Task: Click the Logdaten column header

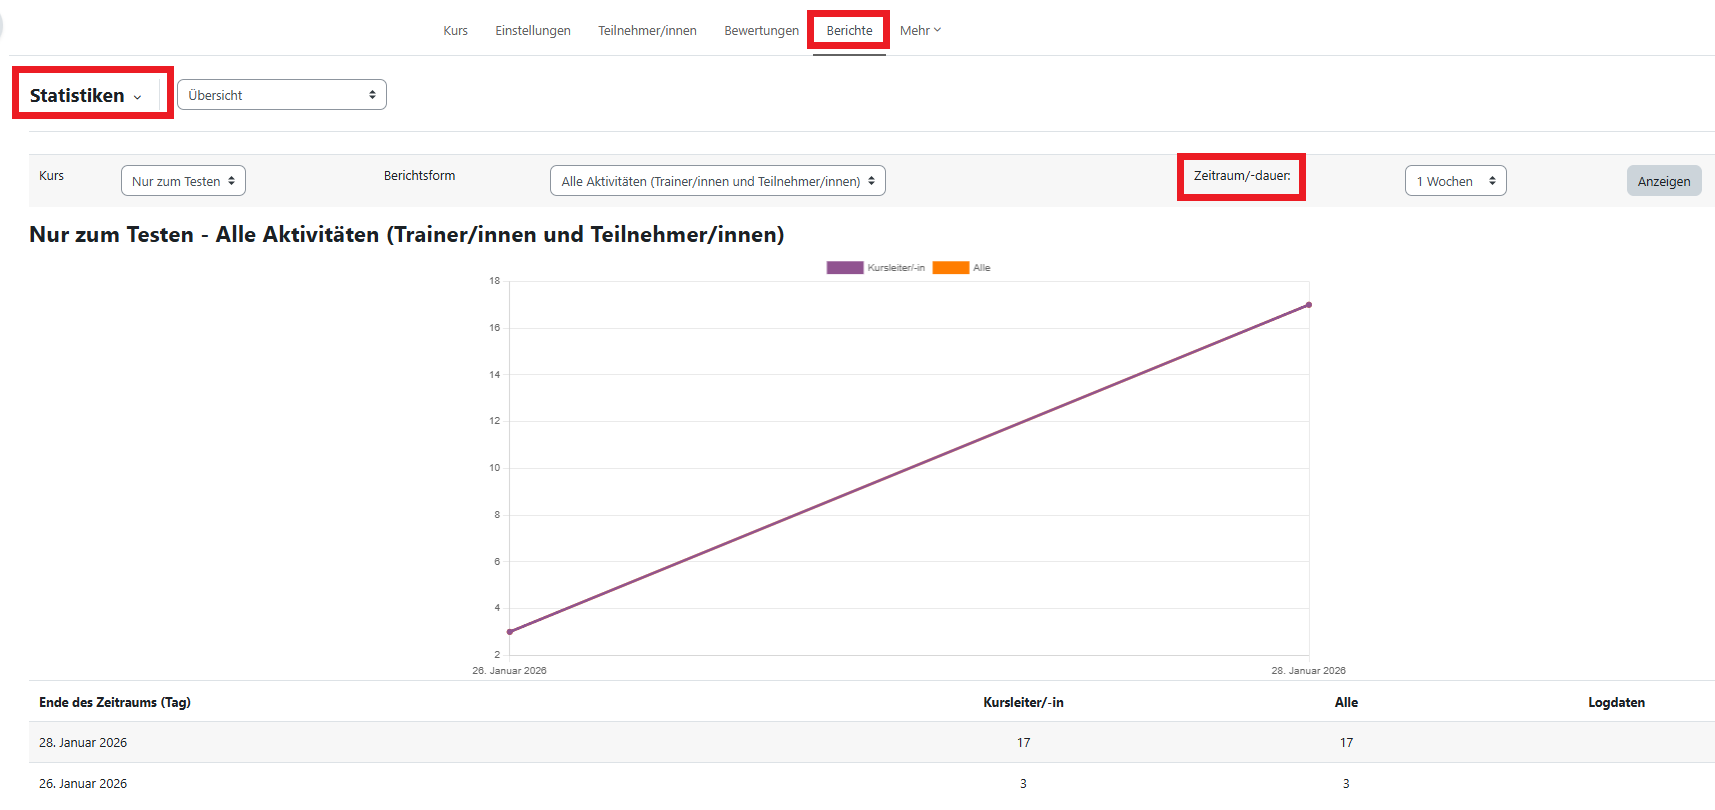Action: click(1616, 703)
